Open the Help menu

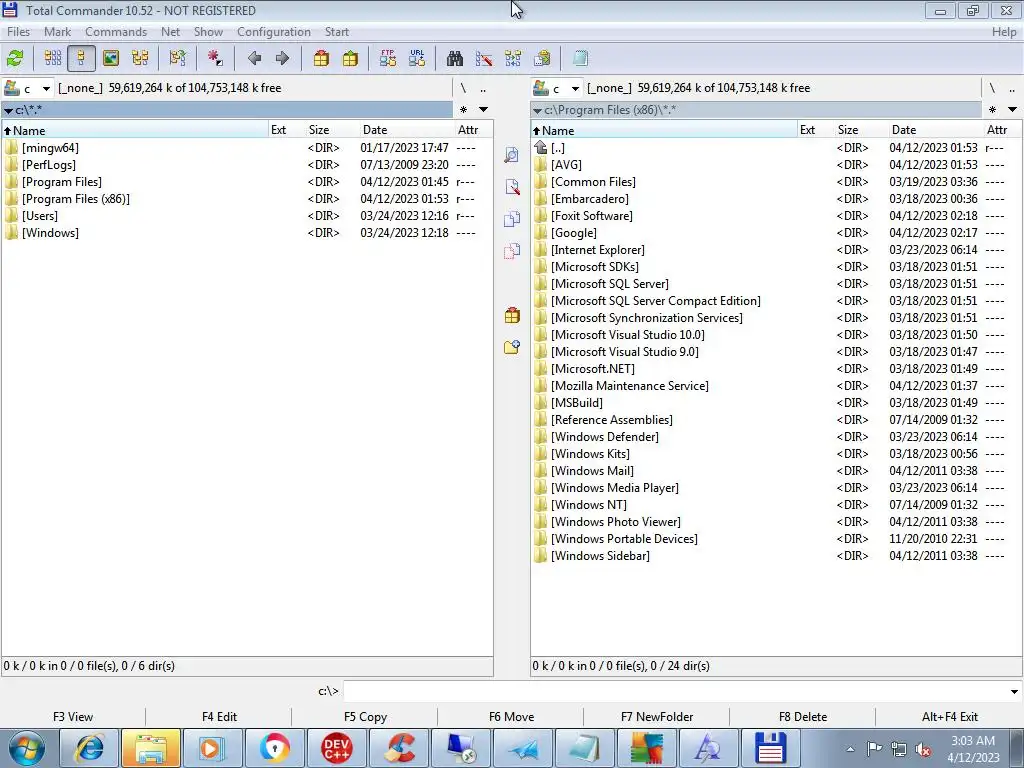pyautogui.click(x=1004, y=31)
